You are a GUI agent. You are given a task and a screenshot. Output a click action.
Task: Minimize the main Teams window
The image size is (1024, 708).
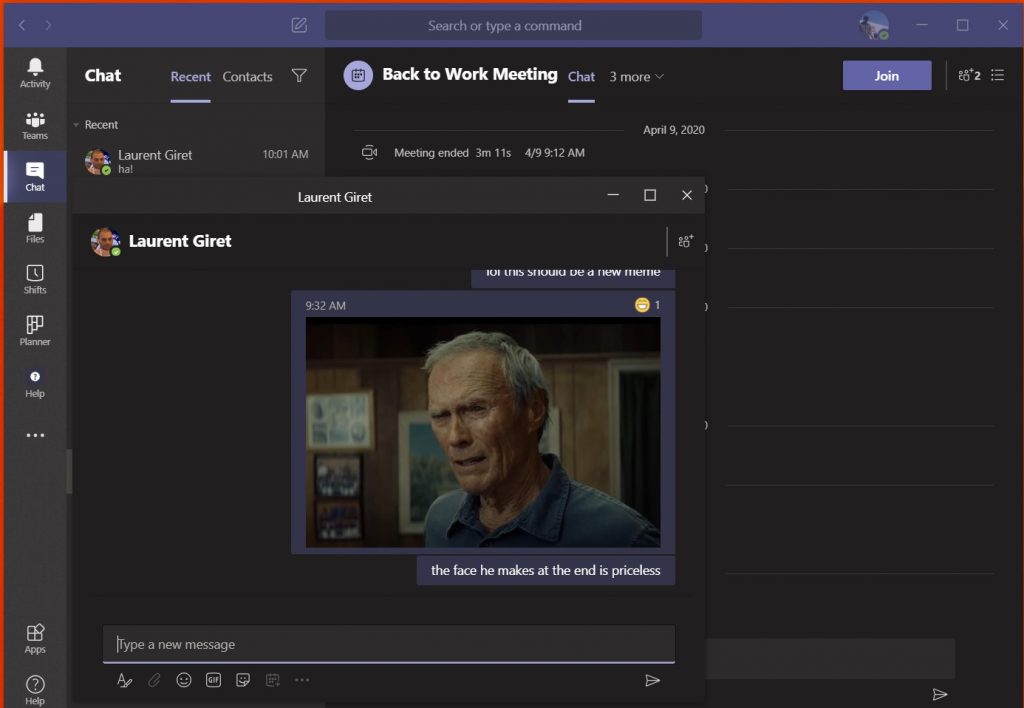[921, 25]
